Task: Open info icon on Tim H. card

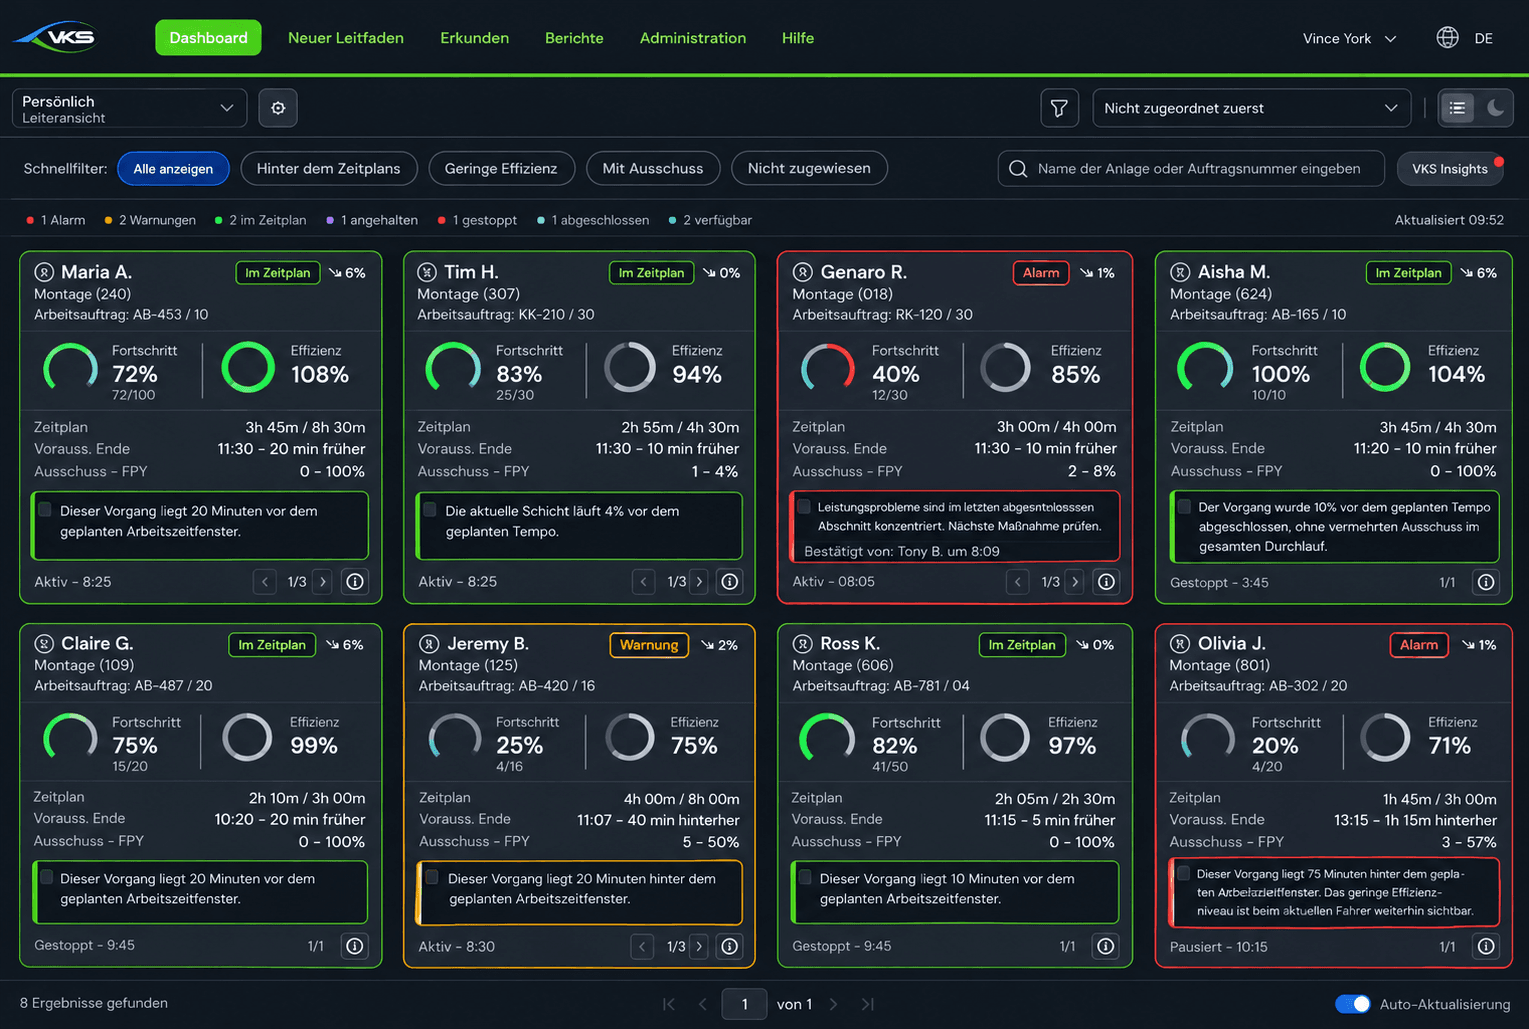Action: pyautogui.click(x=730, y=581)
